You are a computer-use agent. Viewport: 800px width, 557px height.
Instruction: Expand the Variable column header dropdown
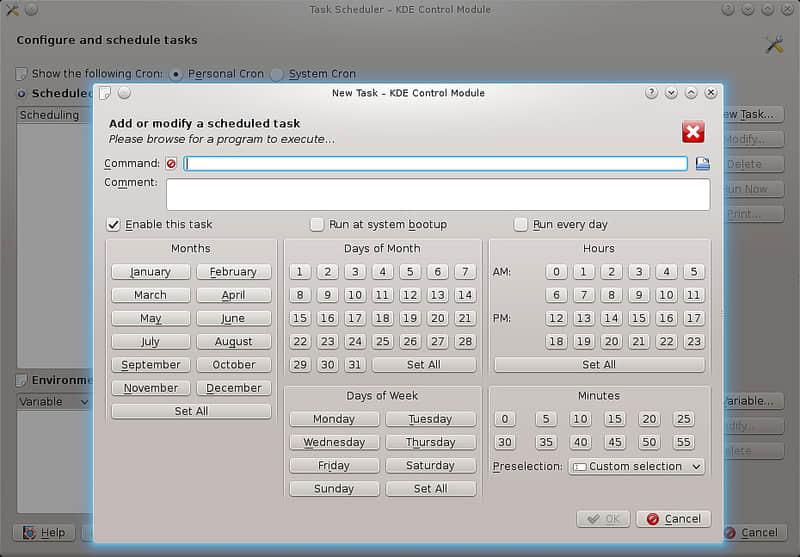[84, 402]
